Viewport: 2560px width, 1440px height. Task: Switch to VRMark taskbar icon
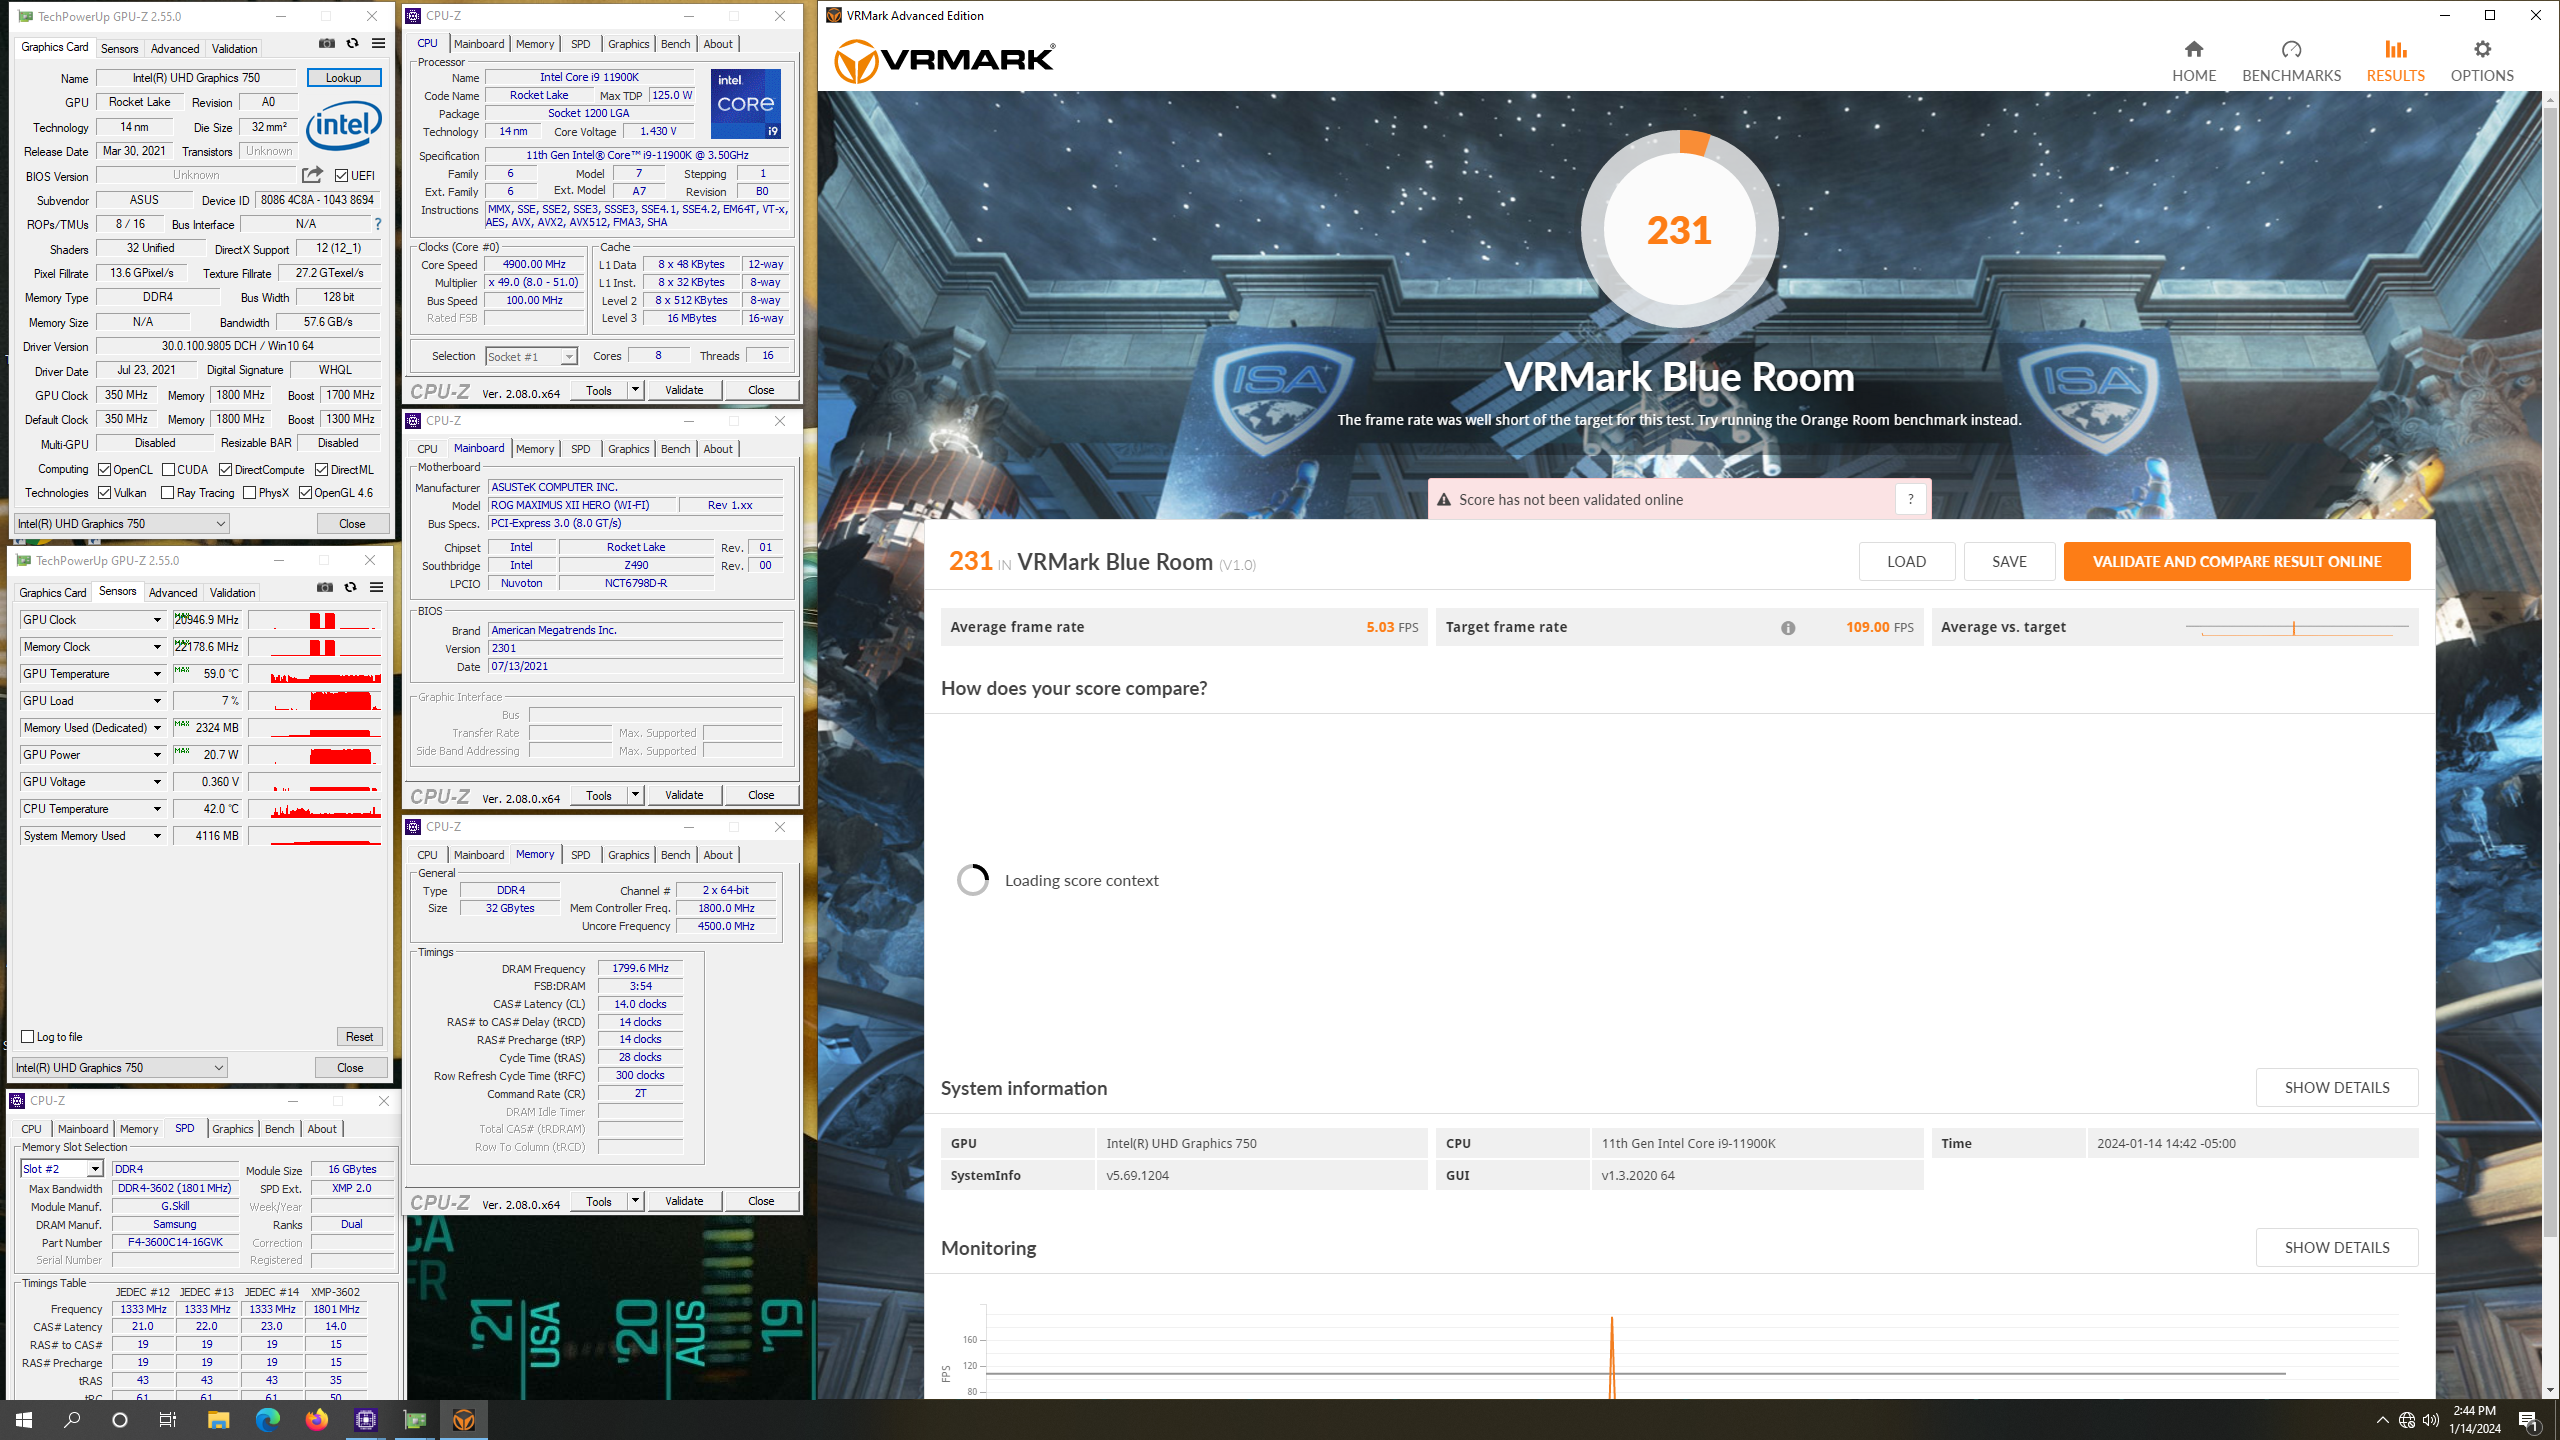pos(463,1419)
